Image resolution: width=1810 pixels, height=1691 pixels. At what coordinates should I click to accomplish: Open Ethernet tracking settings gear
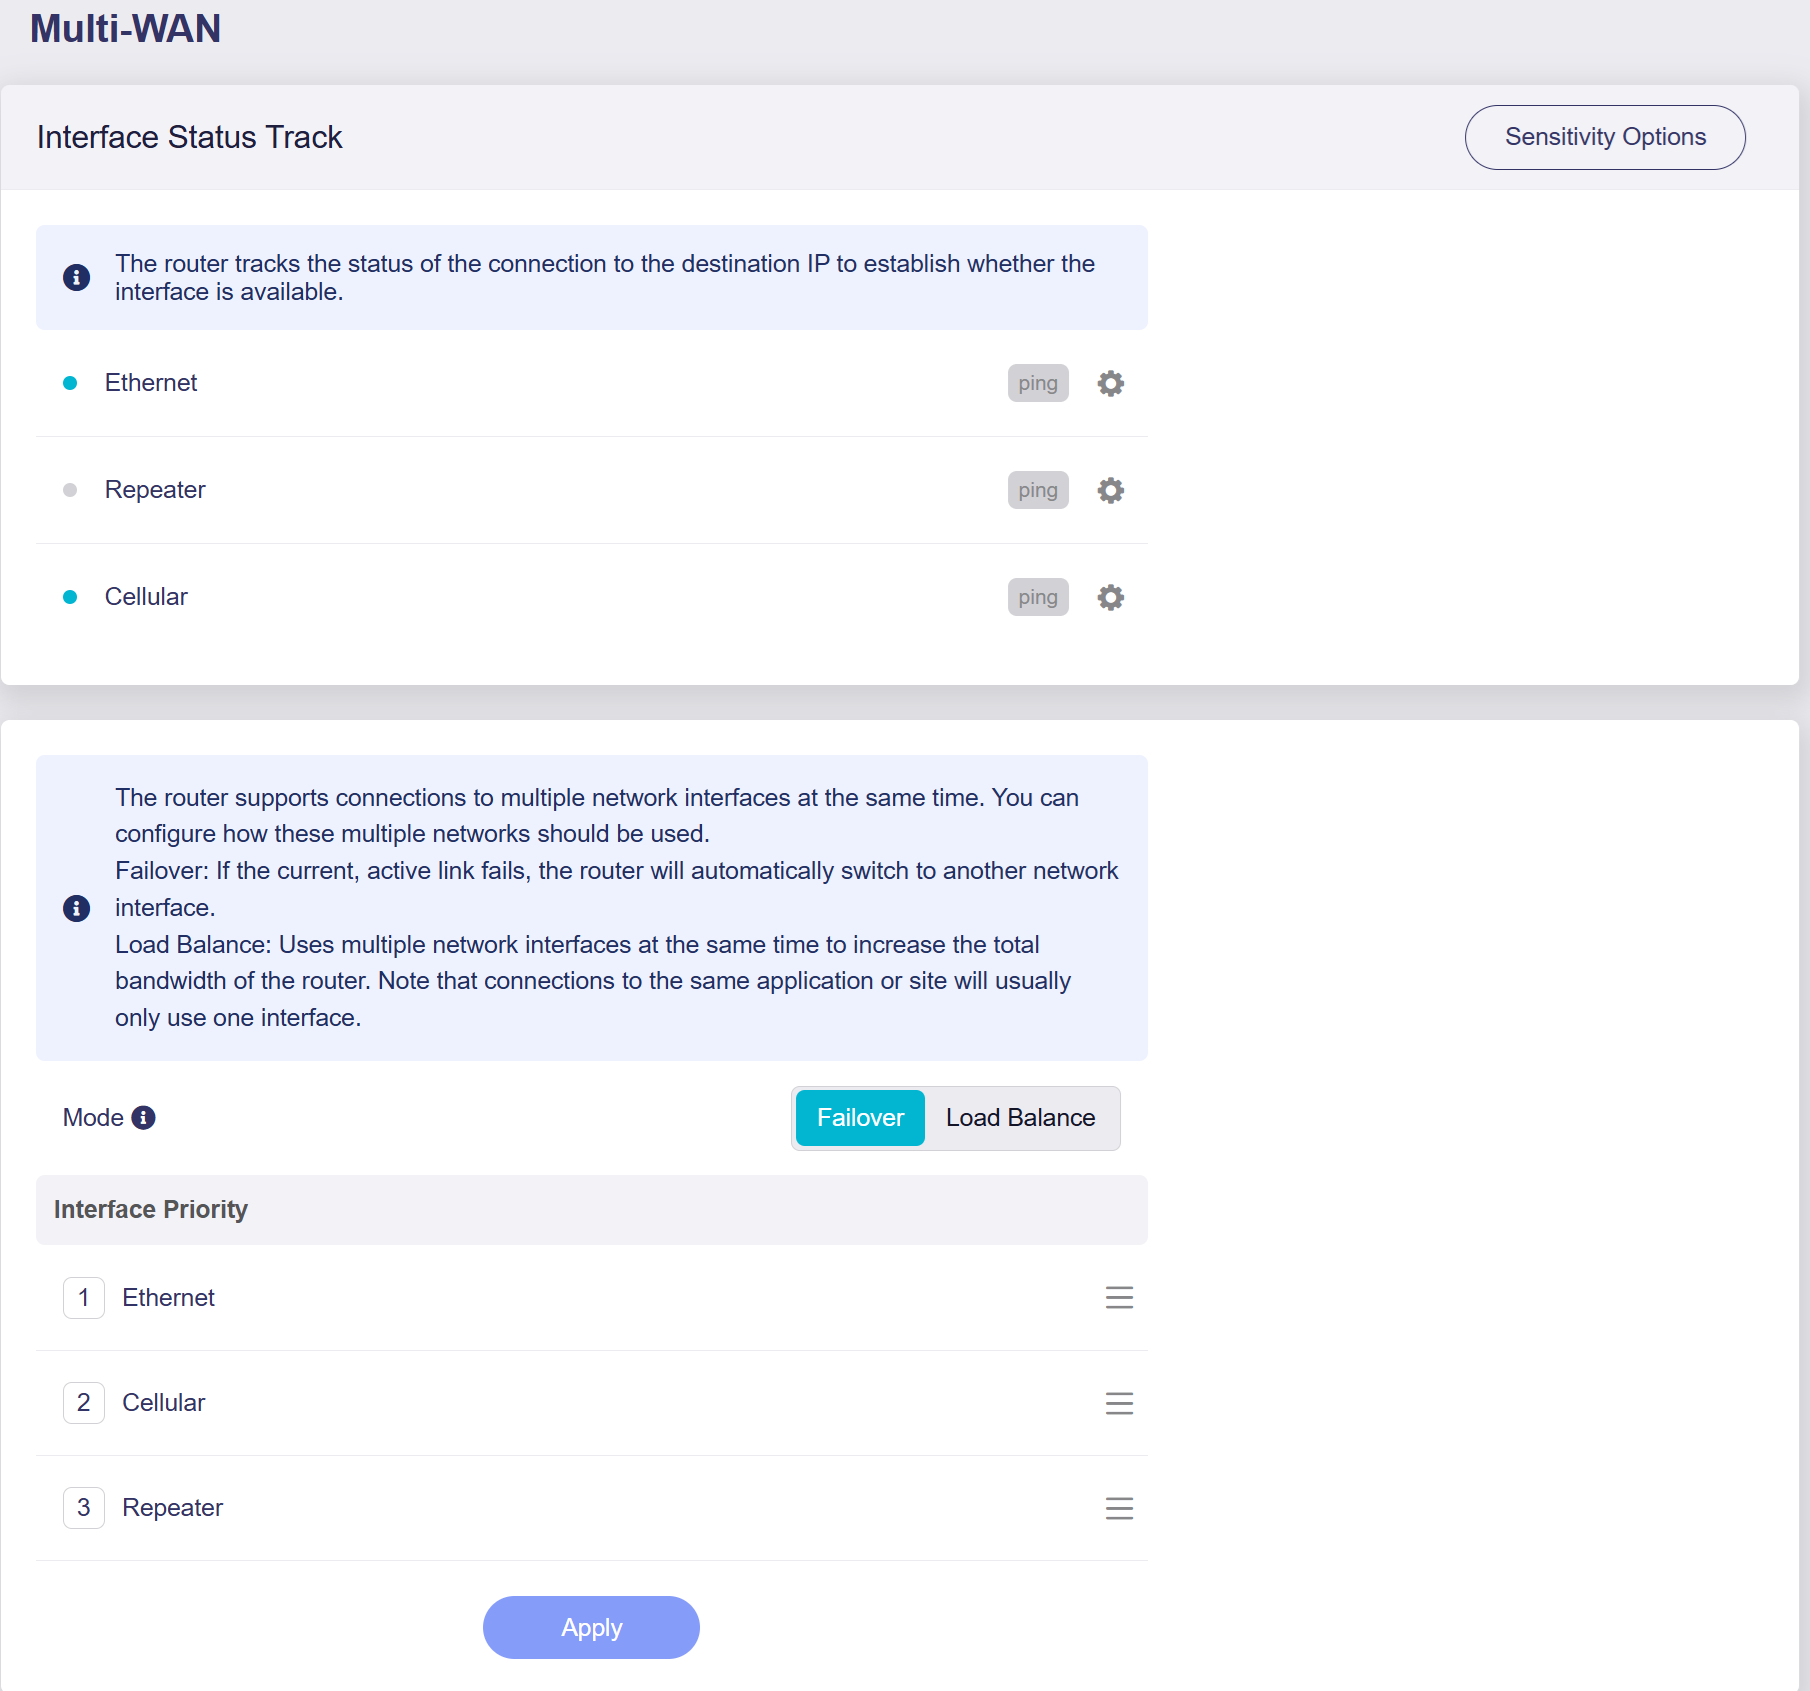(1110, 383)
